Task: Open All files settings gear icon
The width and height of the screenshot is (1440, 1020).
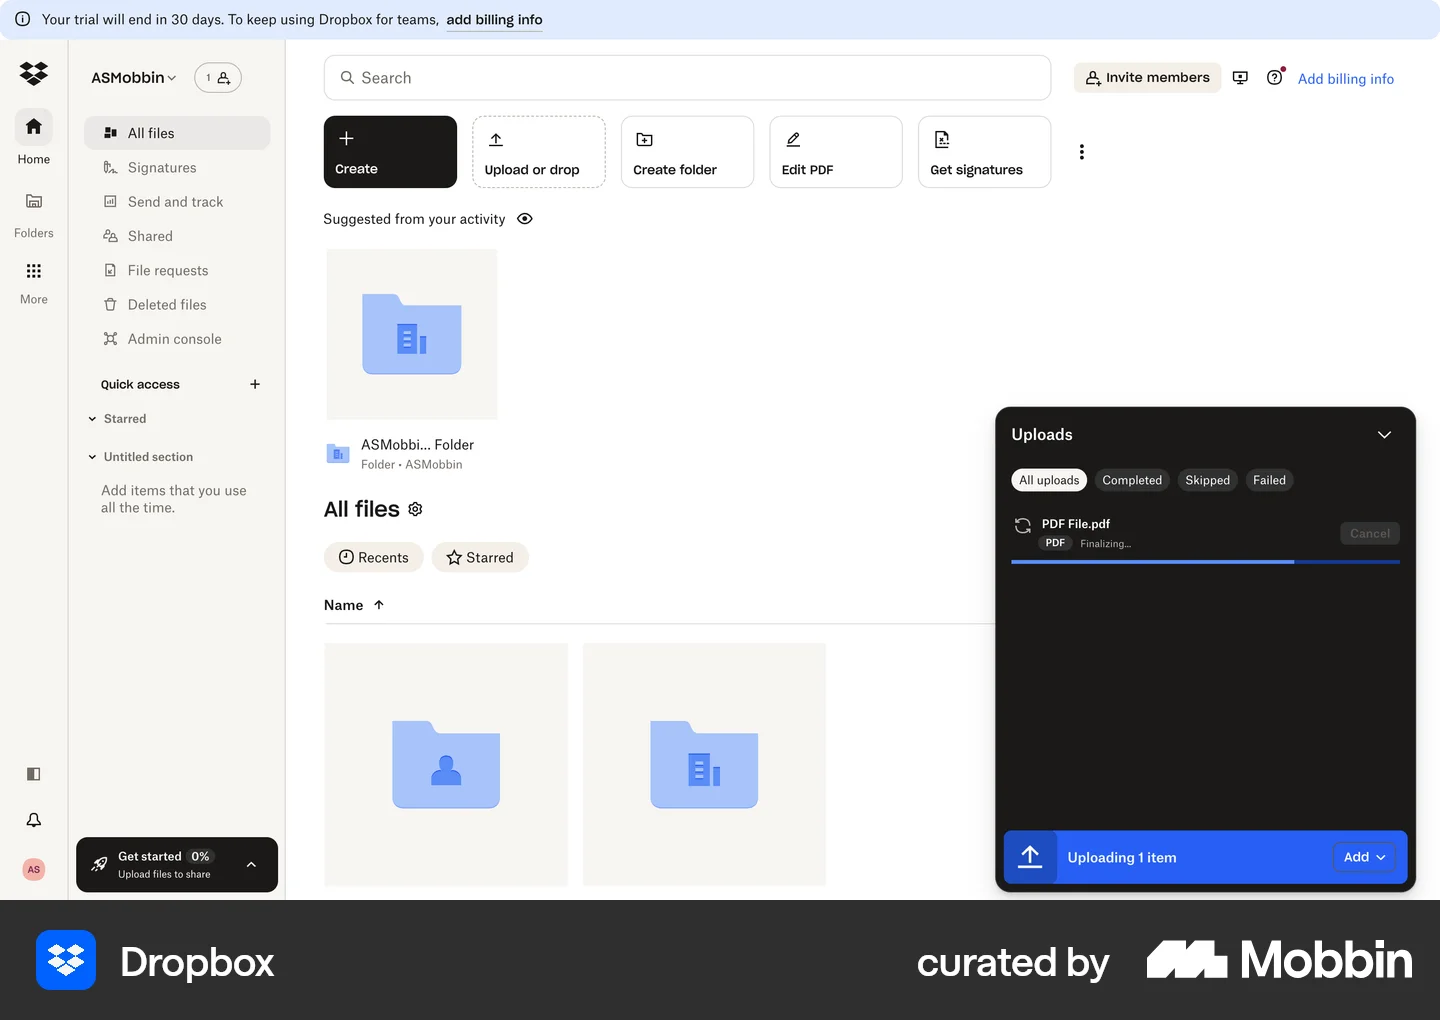Action: pyautogui.click(x=416, y=509)
